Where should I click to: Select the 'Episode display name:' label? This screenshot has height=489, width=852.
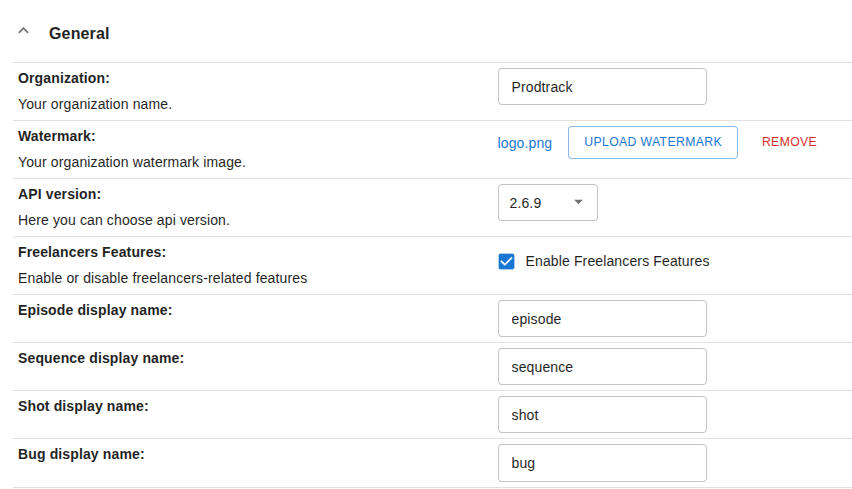[x=95, y=310]
